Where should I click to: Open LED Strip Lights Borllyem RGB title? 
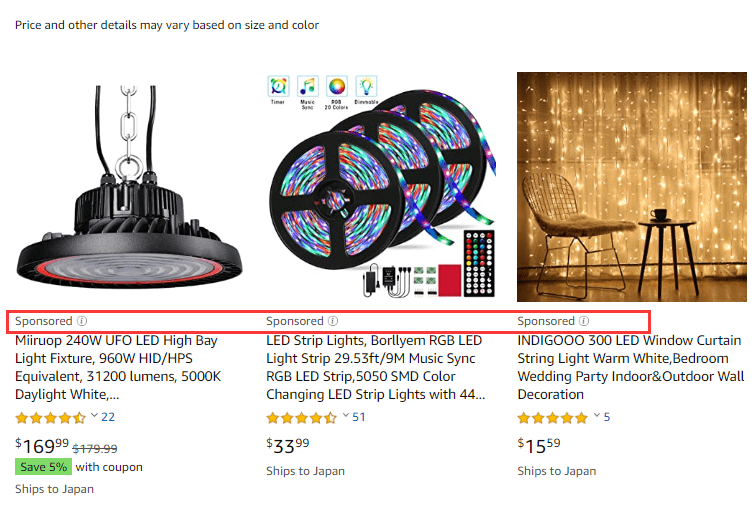pyautogui.click(x=376, y=368)
